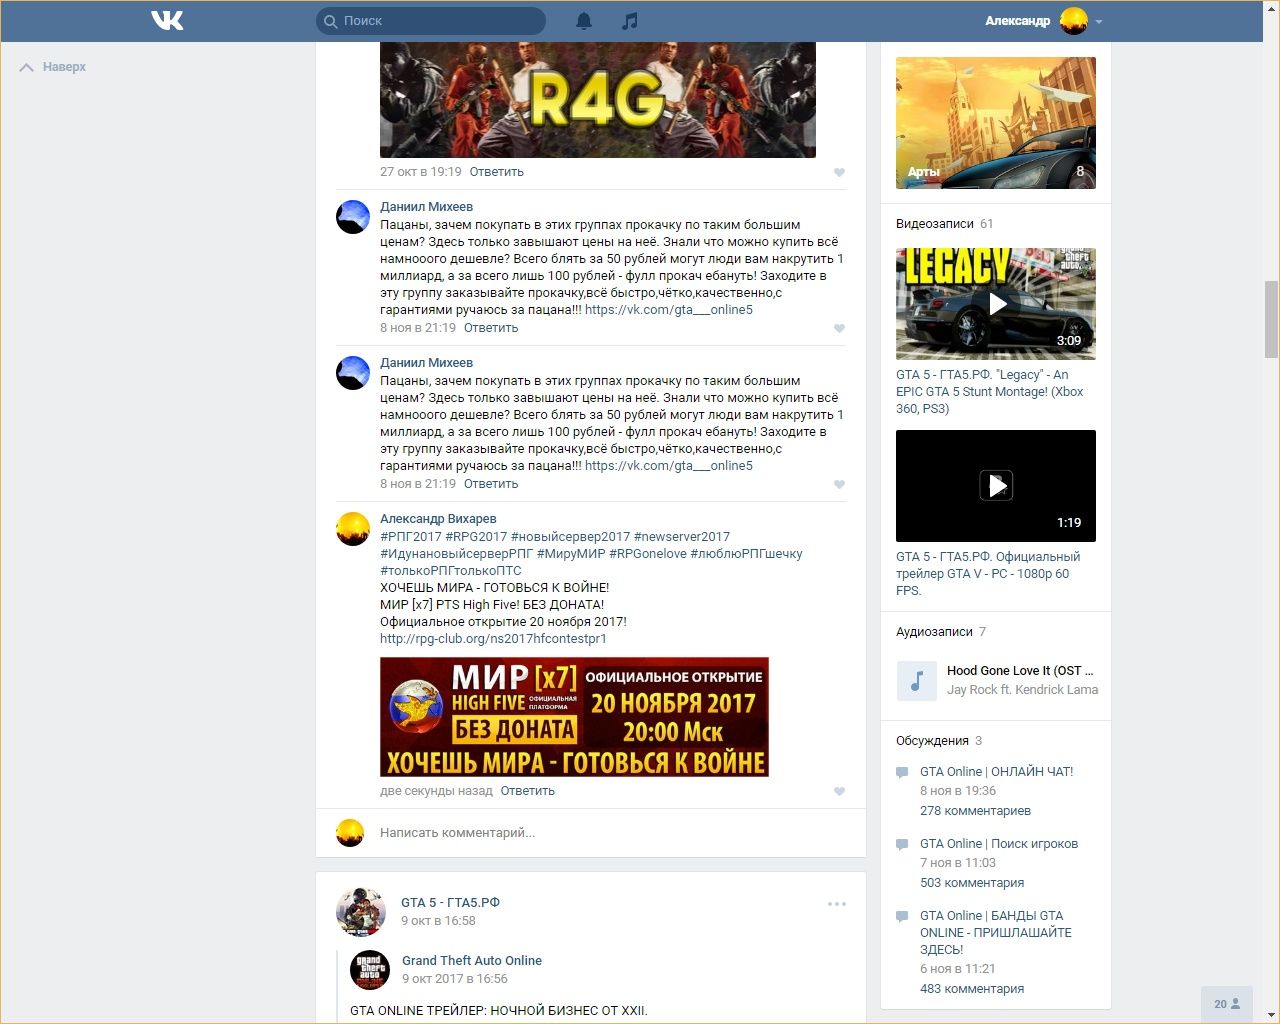Play the official GTA V trailer video

[996, 486]
